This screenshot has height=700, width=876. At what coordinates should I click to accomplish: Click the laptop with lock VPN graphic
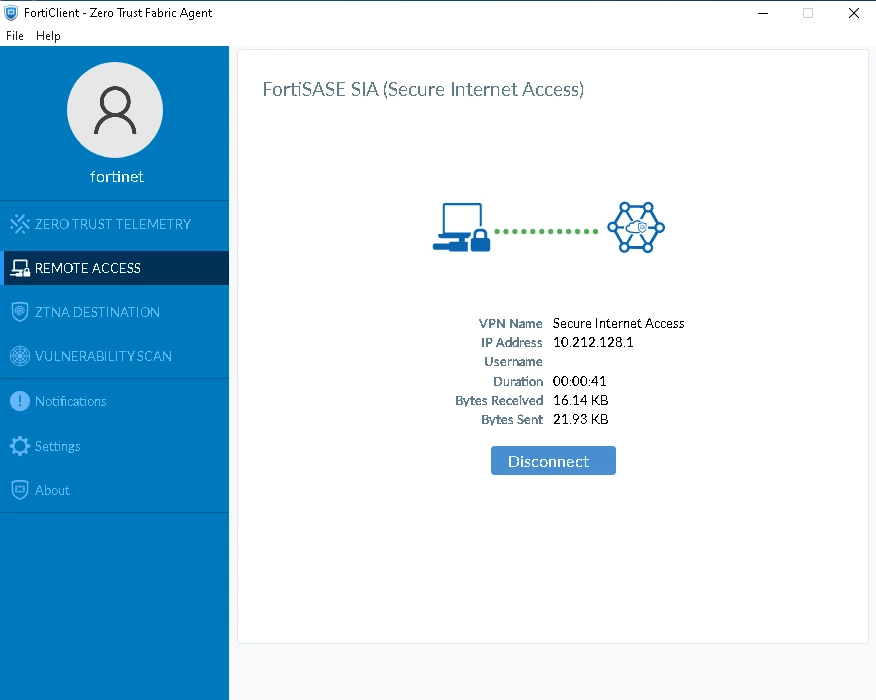(x=461, y=227)
